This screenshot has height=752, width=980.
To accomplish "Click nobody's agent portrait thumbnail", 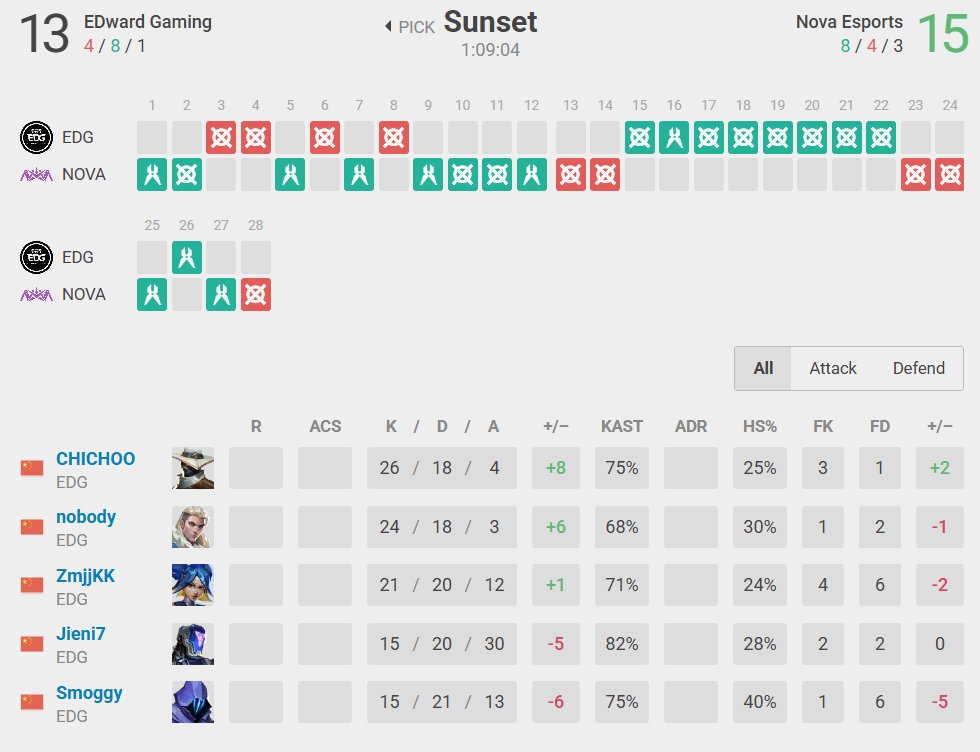I will point(193,527).
